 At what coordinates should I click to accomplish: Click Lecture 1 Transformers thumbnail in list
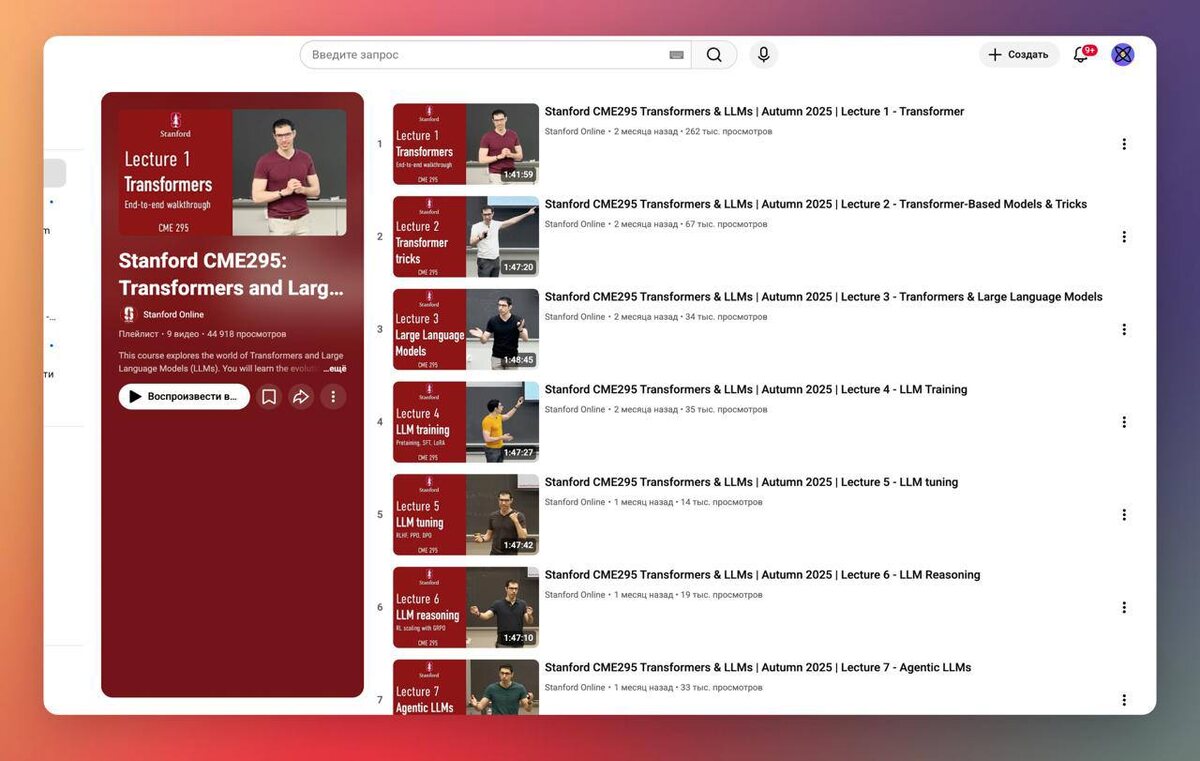click(x=466, y=144)
